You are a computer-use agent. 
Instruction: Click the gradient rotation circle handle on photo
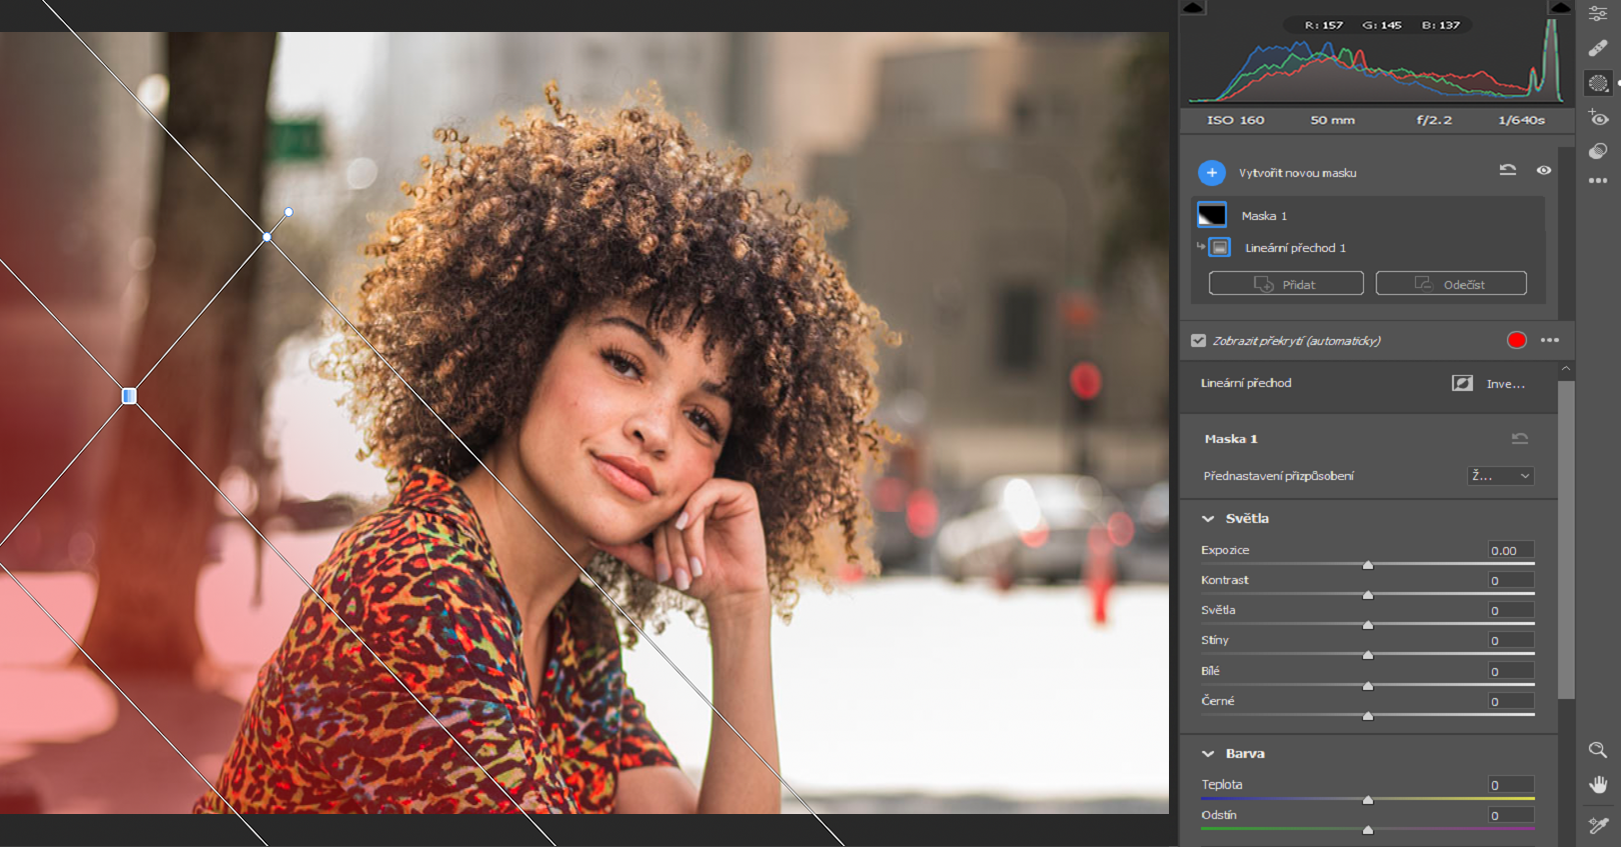[x=289, y=212]
